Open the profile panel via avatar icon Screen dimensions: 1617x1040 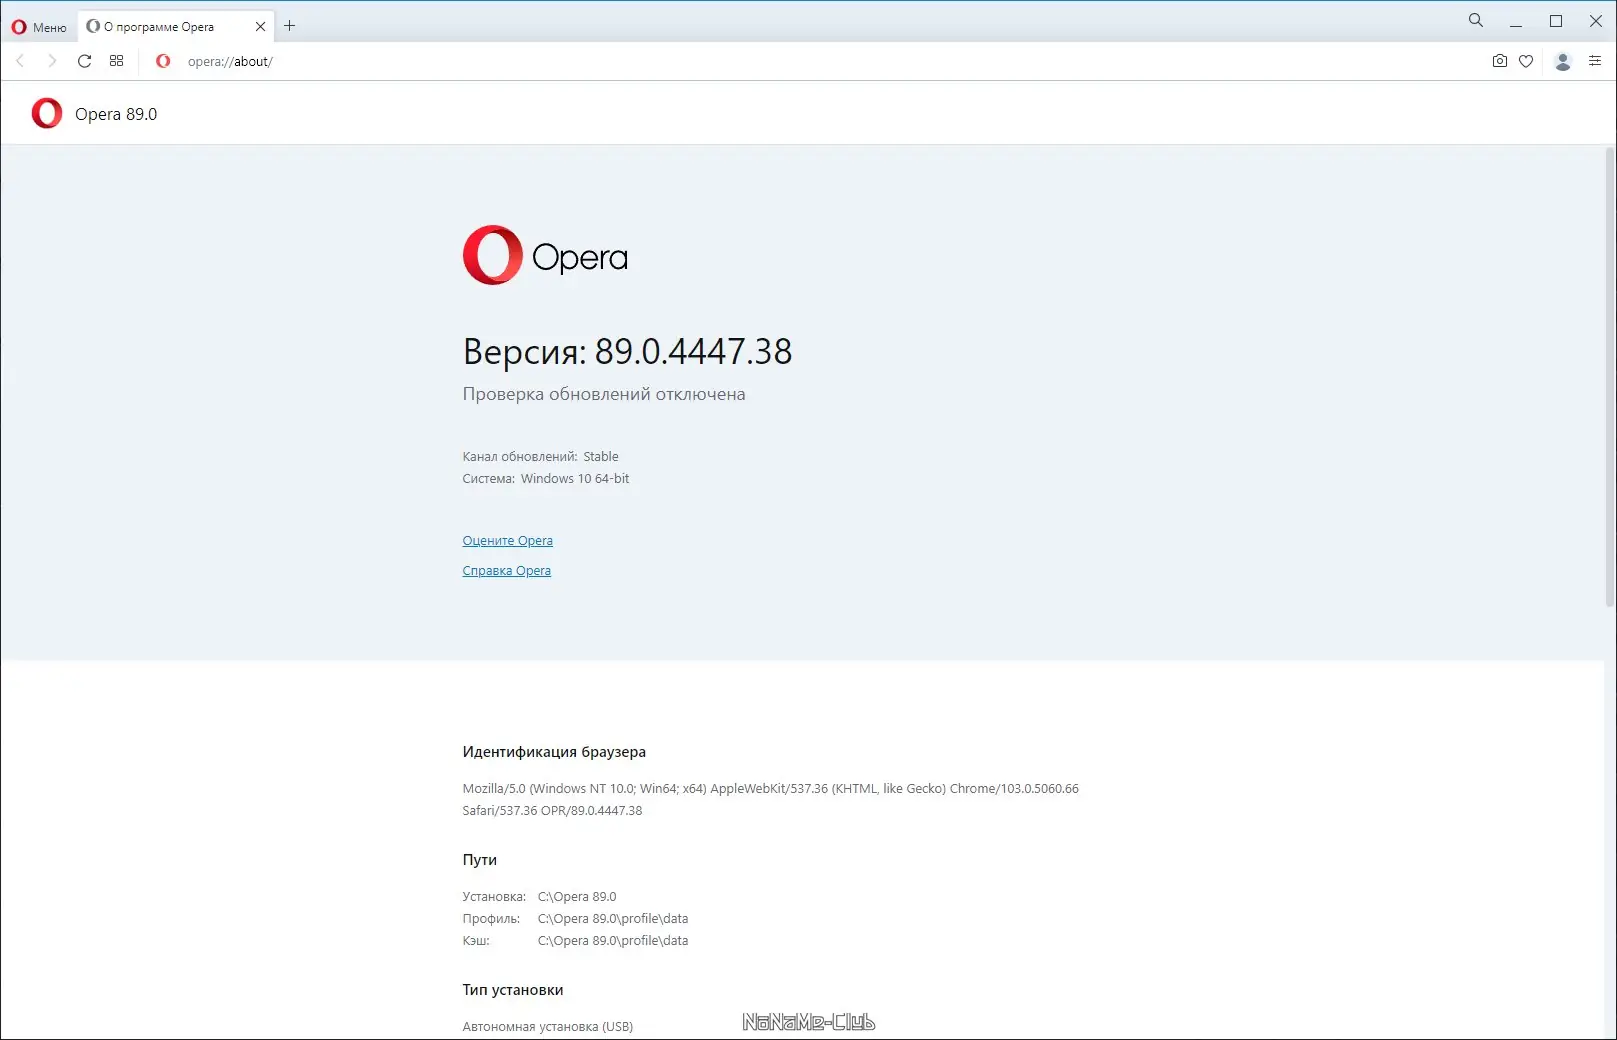[1562, 61]
